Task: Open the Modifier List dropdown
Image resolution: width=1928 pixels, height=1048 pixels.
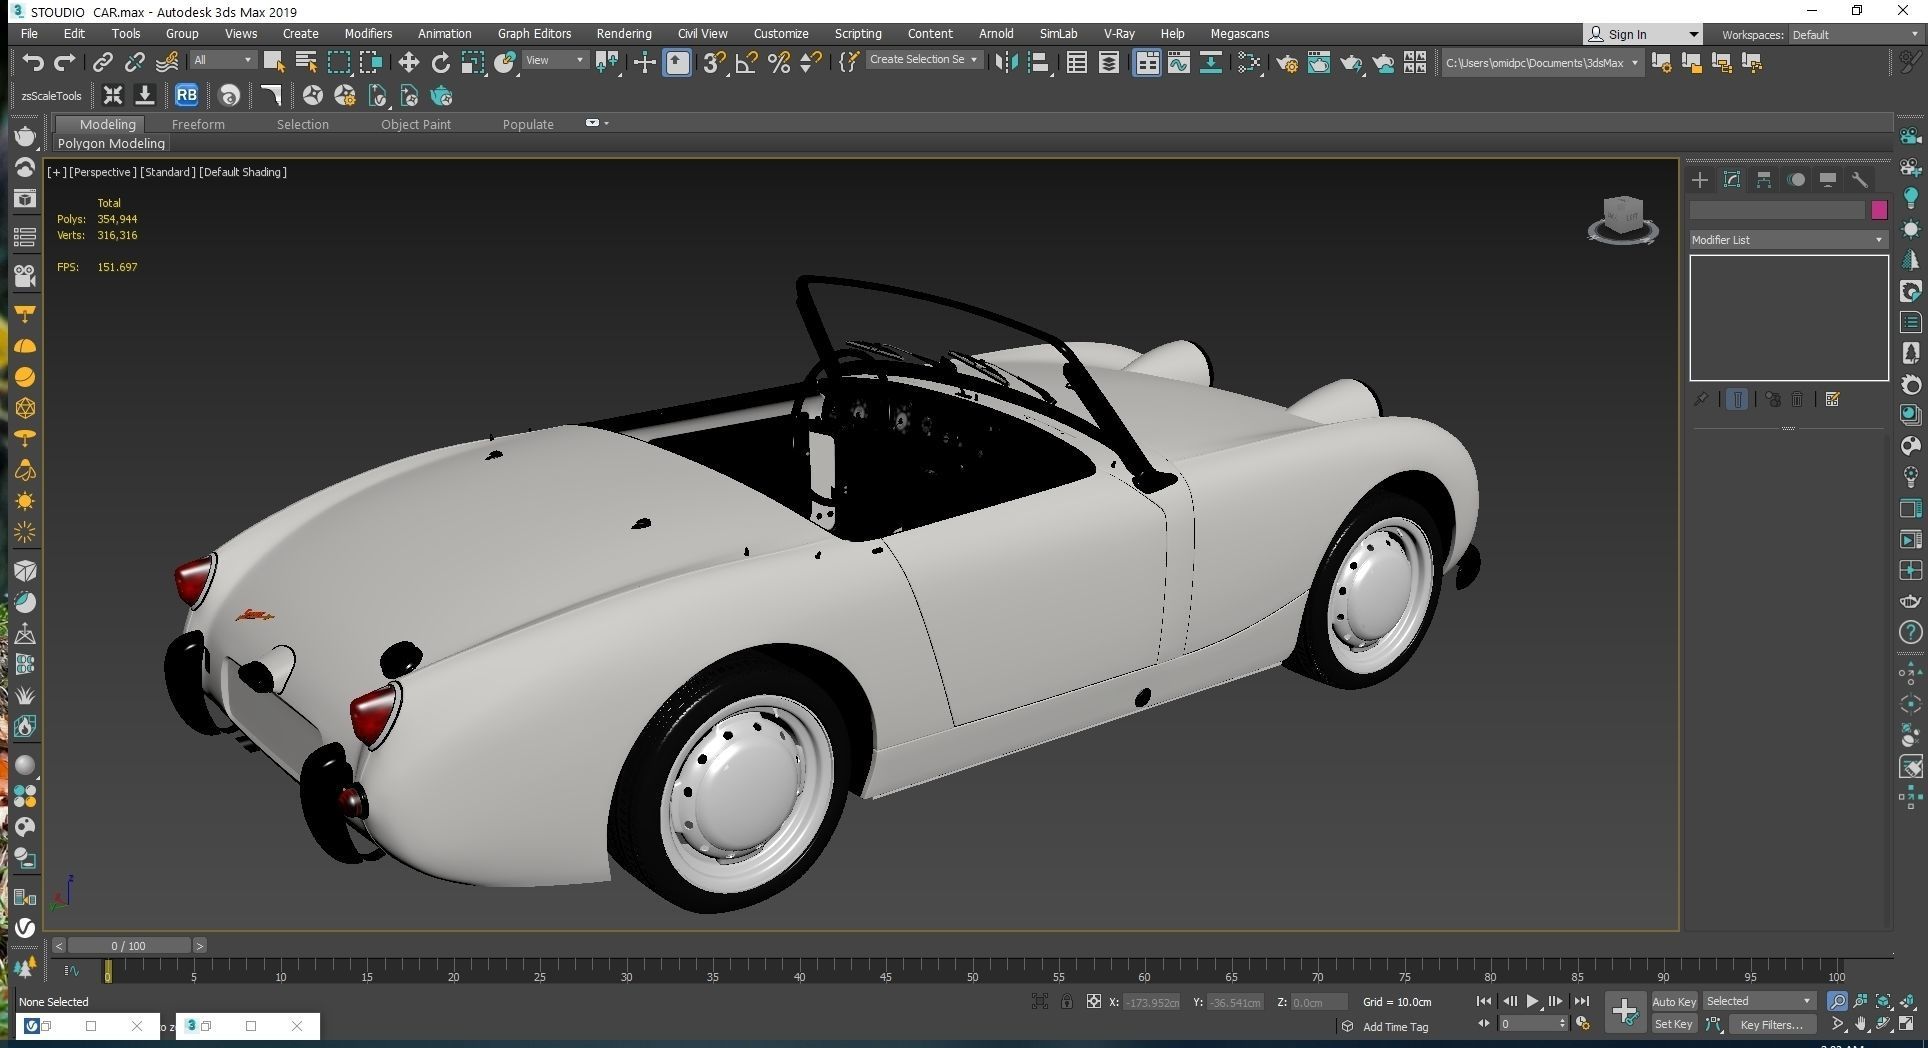Action: 1787,240
